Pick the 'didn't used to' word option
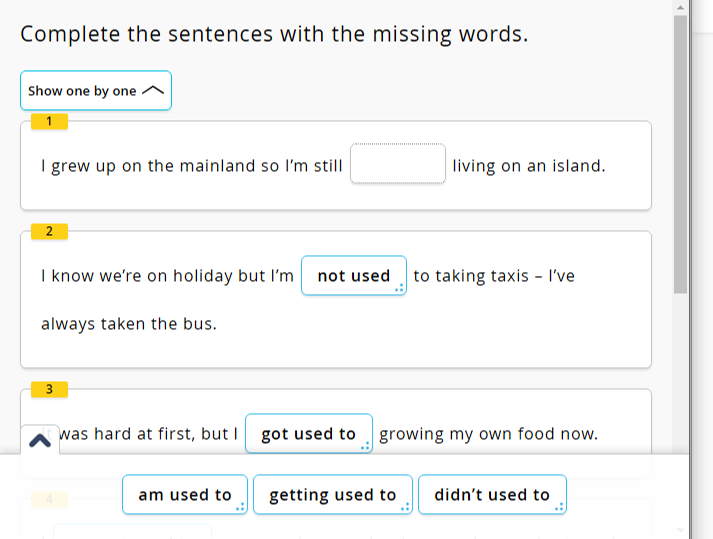This screenshot has height=539, width=713. tap(491, 495)
